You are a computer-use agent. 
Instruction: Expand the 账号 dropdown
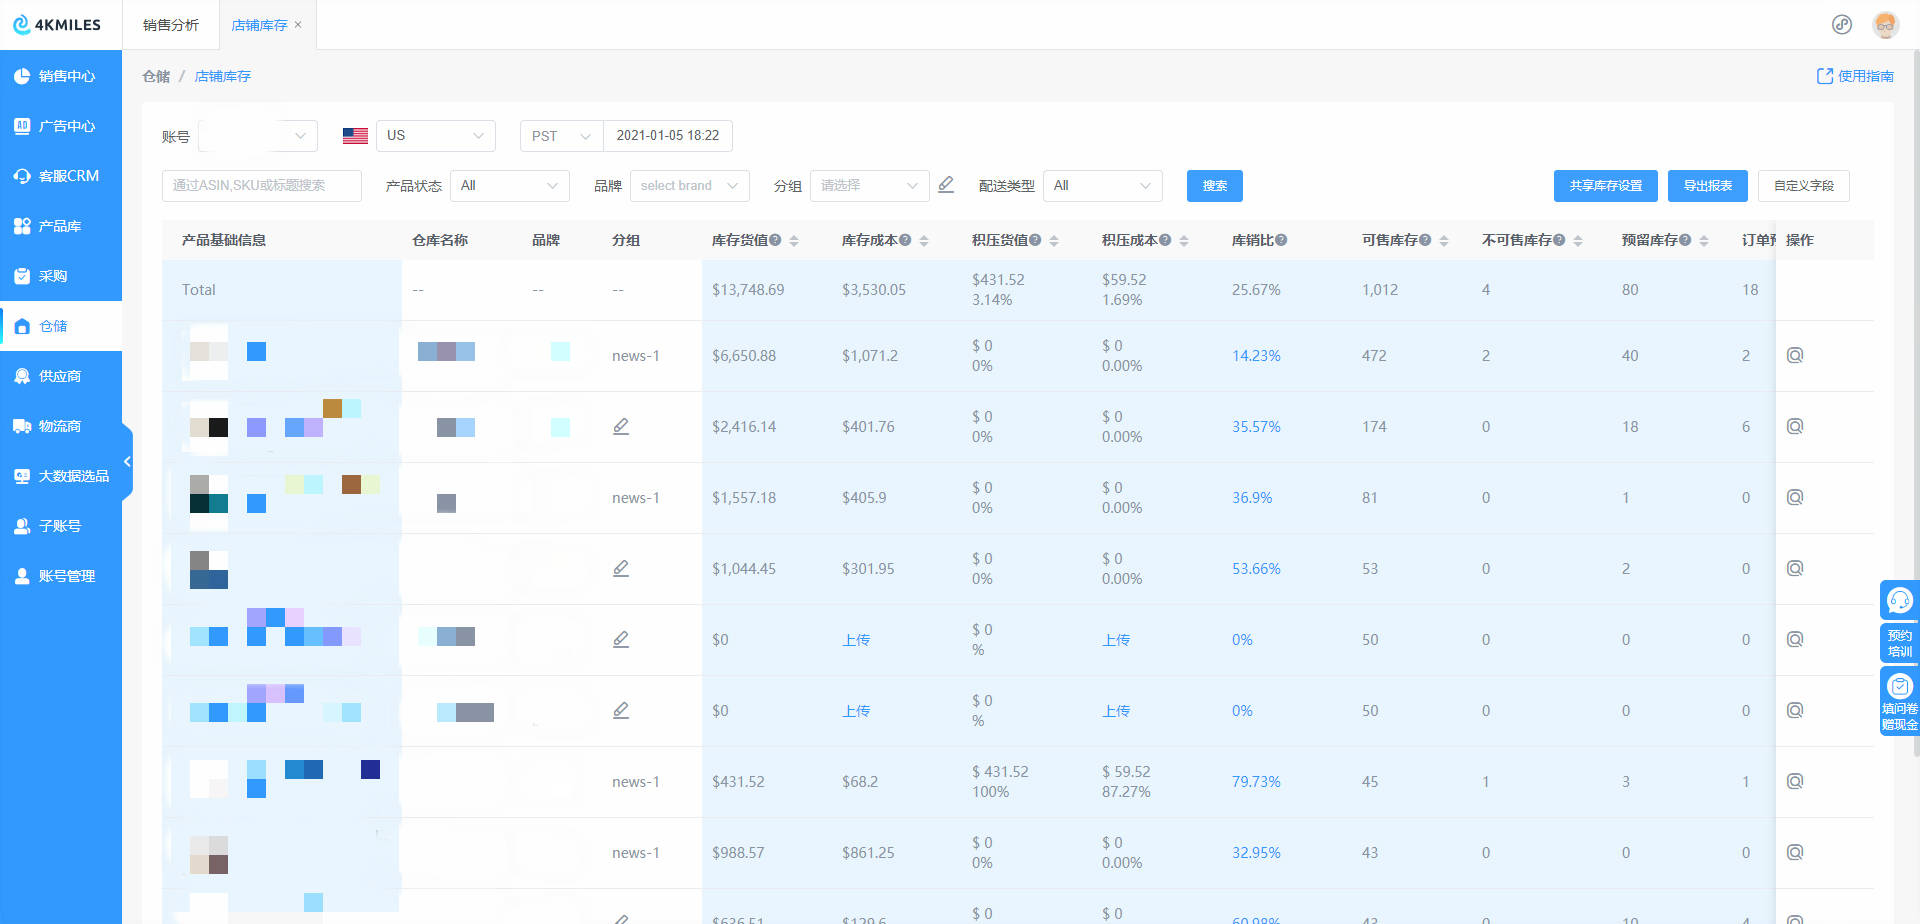[x=258, y=136]
